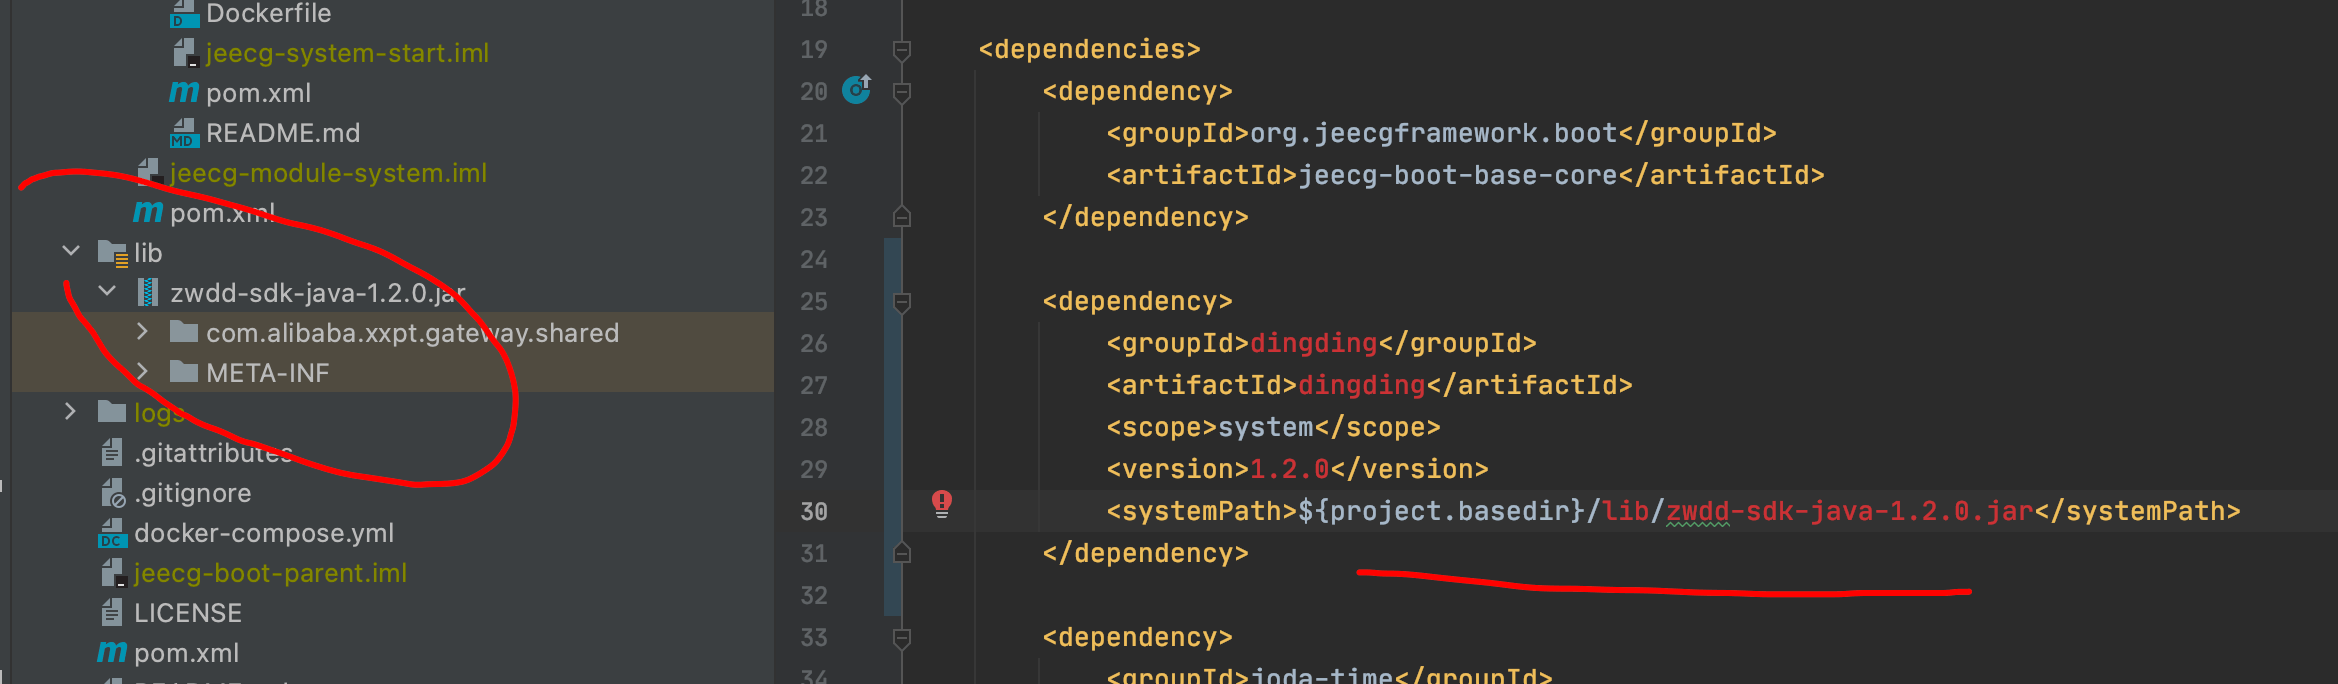Screen dimensions: 2338x684
Task: Click the lib folder icon
Action: pos(111,253)
